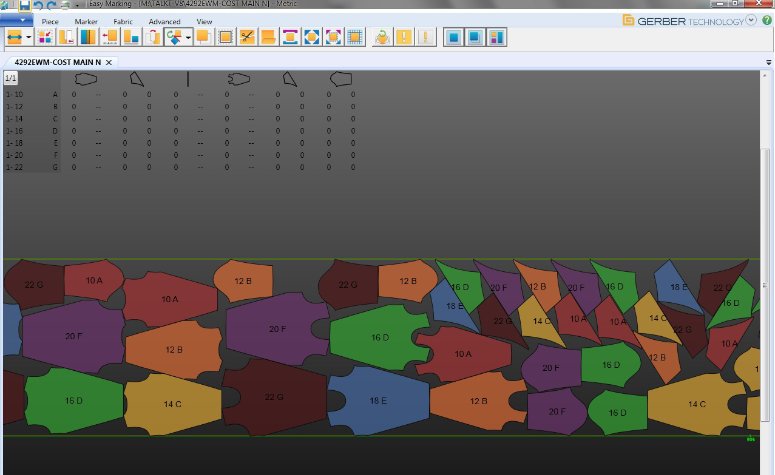Open the Marker menu
This screenshot has width=775, height=475.
pyautogui.click(x=86, y=22)
